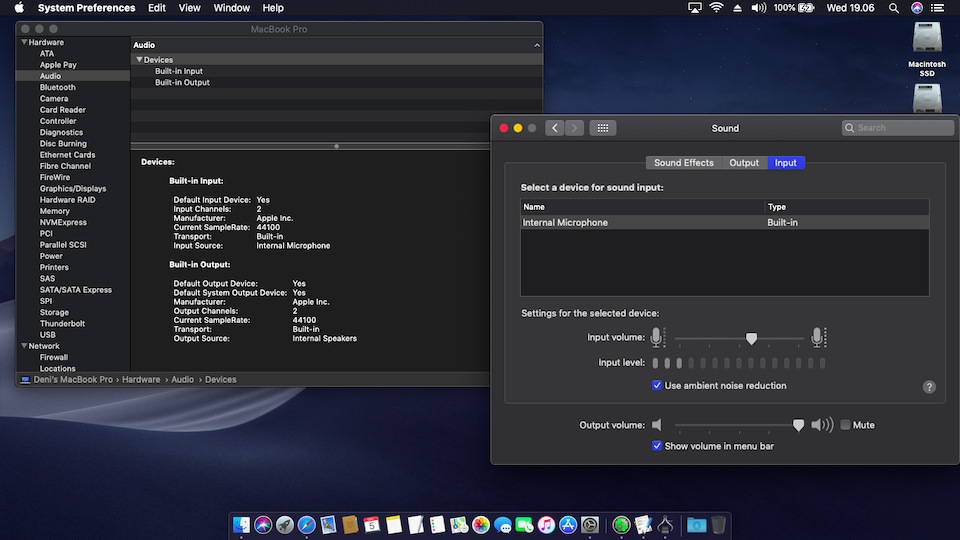
Task: Disable ambient noise reduction checkbox
Action: [657, 386]
